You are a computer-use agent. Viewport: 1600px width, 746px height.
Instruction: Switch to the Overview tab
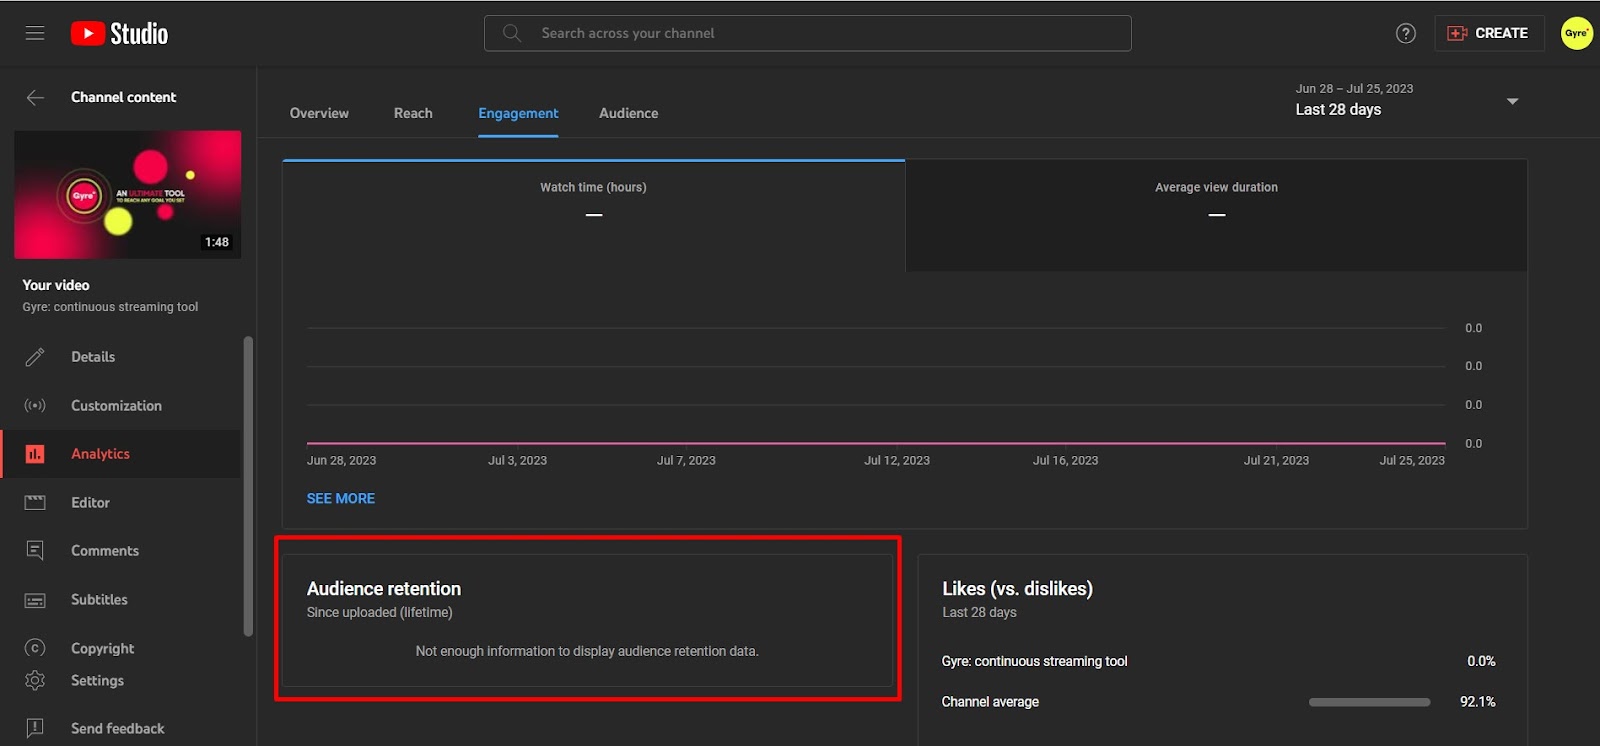[x=319, y=113]
